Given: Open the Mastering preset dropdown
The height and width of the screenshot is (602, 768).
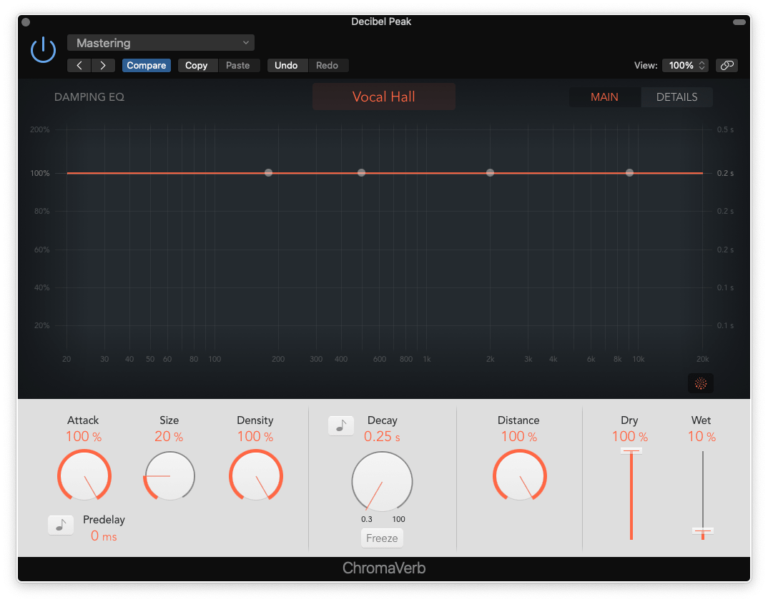Looking at the screenshot, I should [160, 43].
